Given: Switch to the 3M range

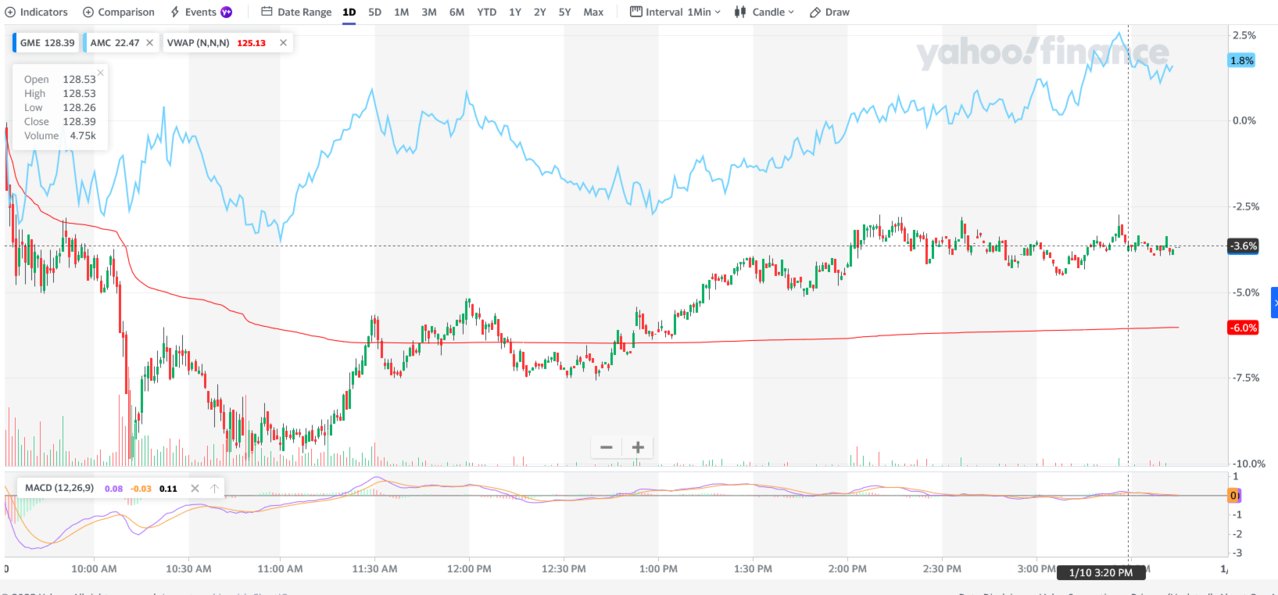Looking at the screenshot, I should (x=429, y=12).
